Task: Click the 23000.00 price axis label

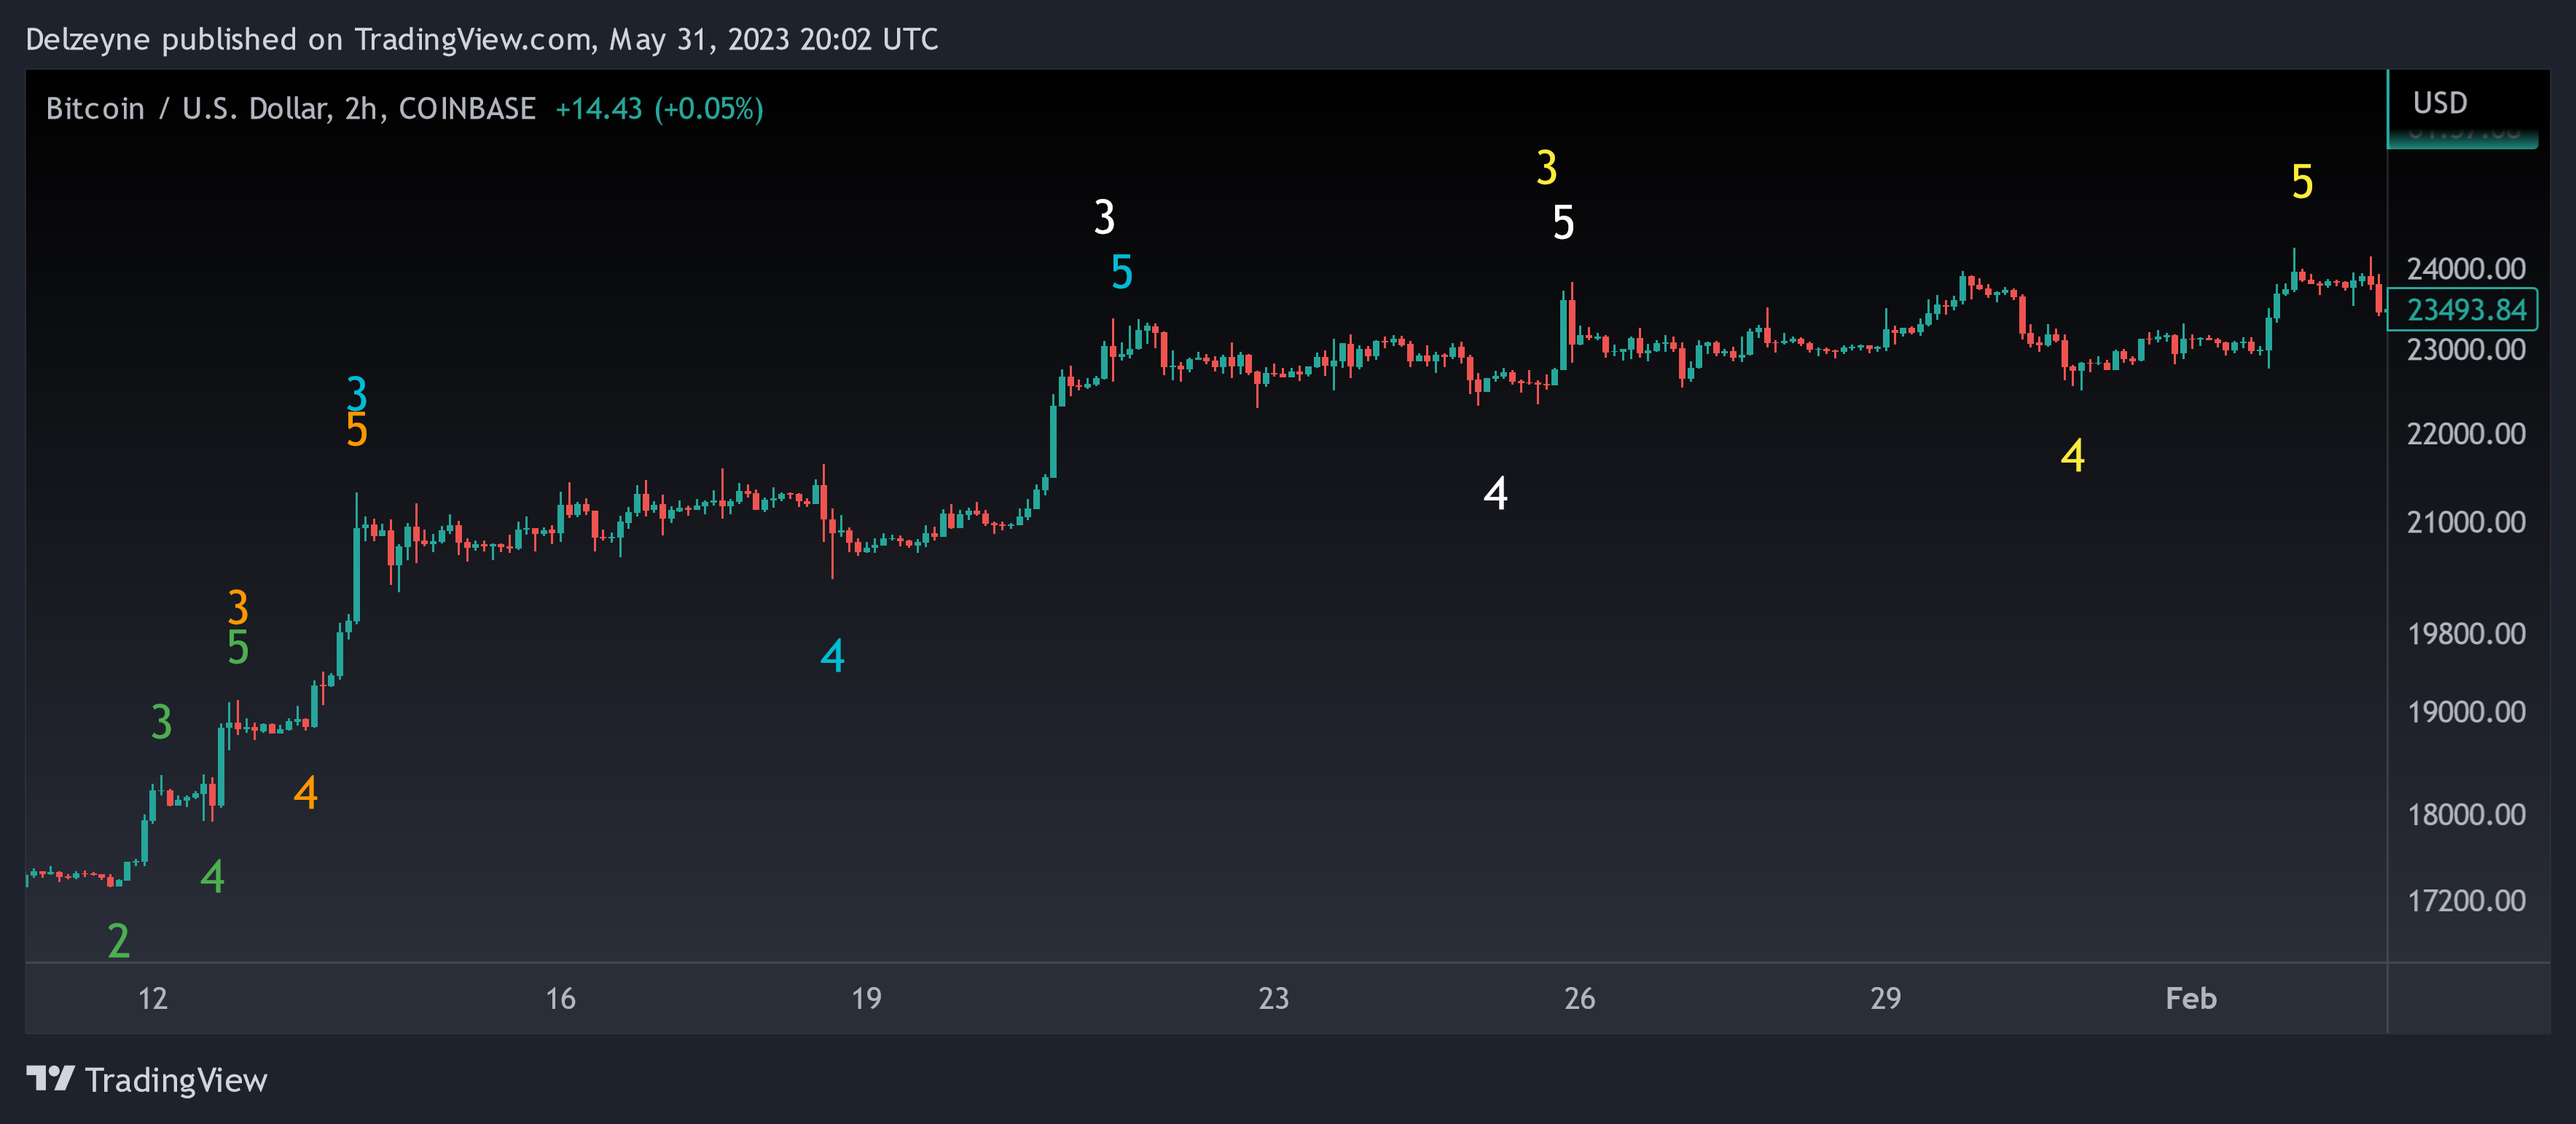Action: 2466,349
